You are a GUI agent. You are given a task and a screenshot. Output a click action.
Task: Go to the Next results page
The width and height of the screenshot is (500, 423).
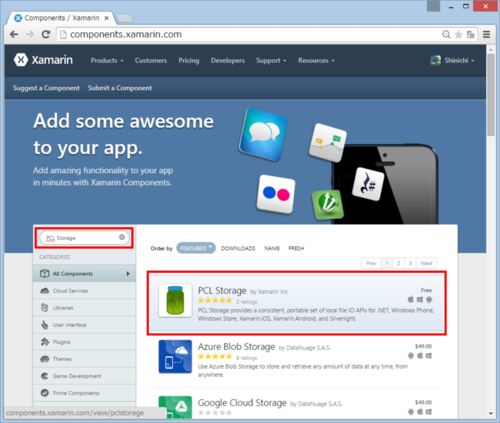click(x=426, y=263)
